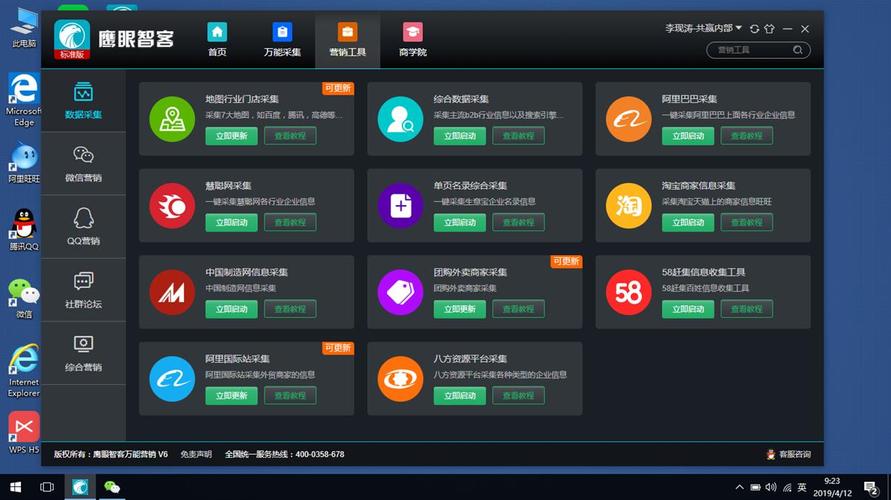
Task: Open the WPS H5 desktop icon
Action: 23,432
